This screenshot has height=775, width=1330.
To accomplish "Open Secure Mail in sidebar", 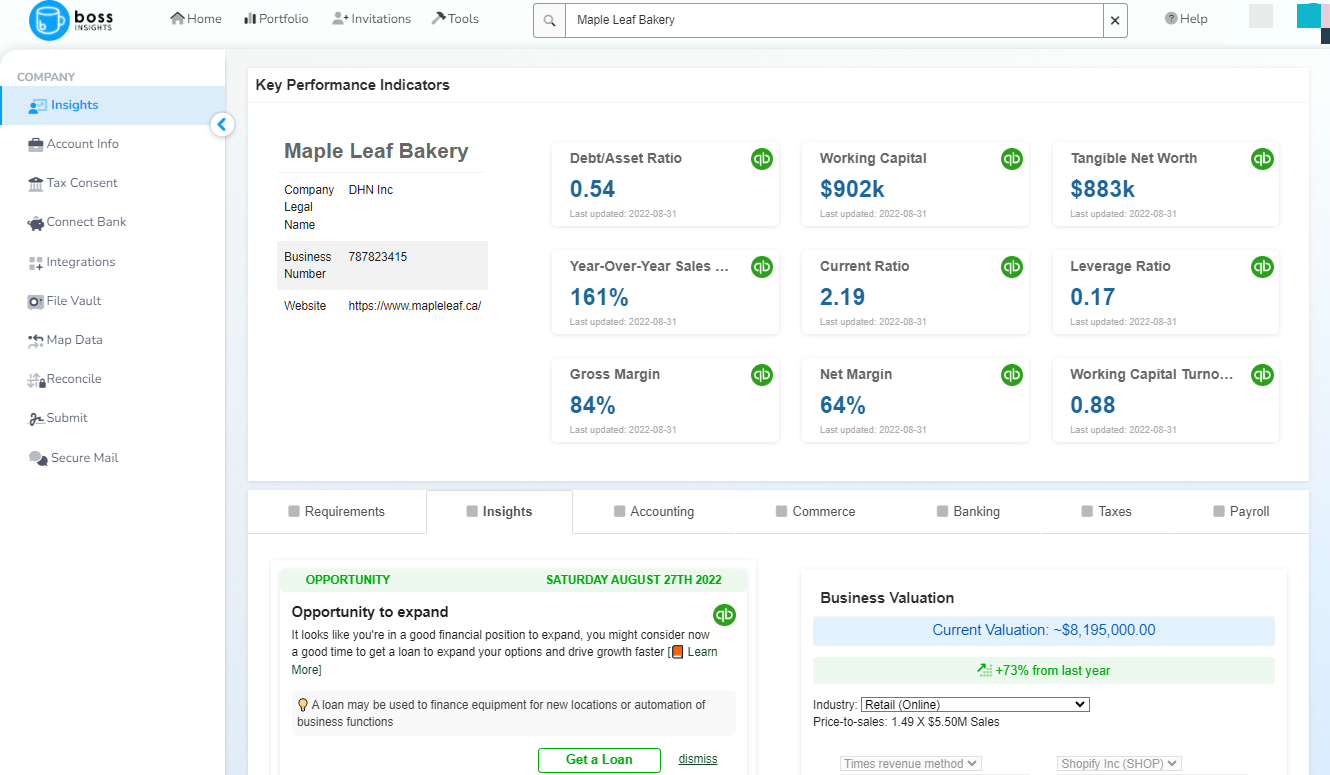I will click(84, 458).
